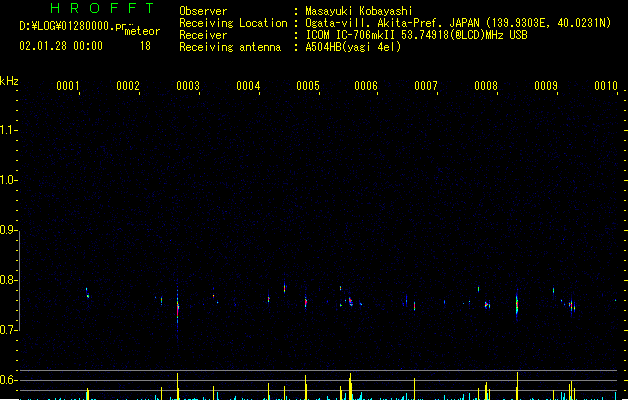The width and height of the screenshot is (629, 400).
Task: Click the 0.6 kHz axis label
Action: [7, 380]
